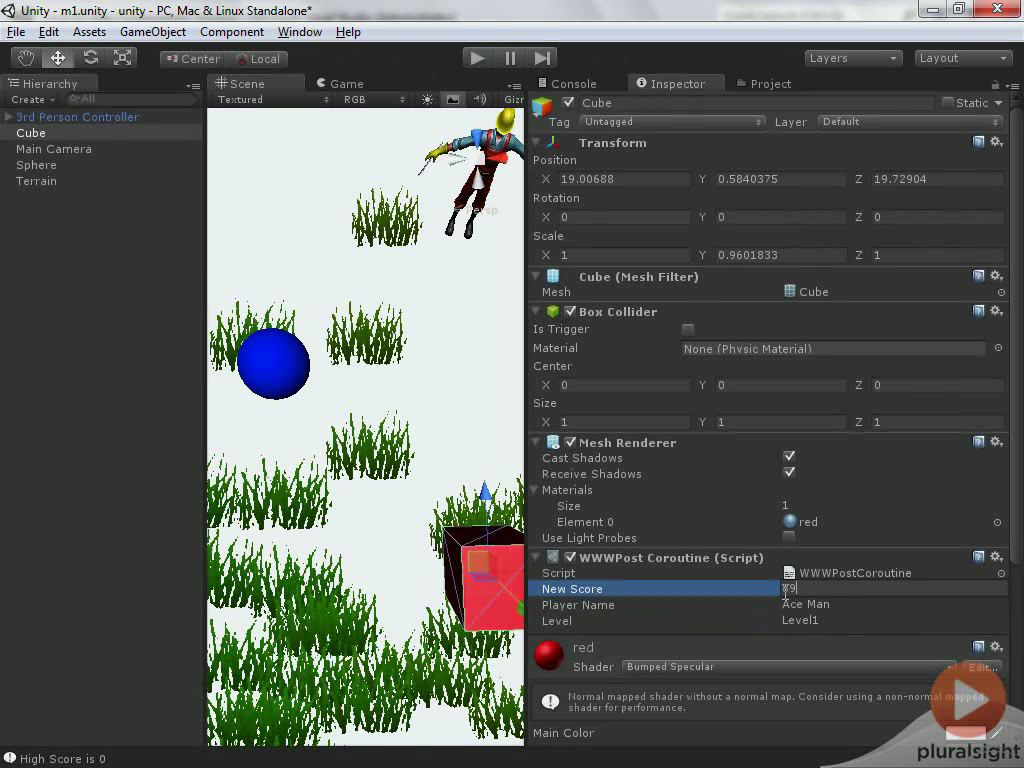This screenshot has height=768, width=1024.
Task: Open the GameObject menu
Action: 150,31
